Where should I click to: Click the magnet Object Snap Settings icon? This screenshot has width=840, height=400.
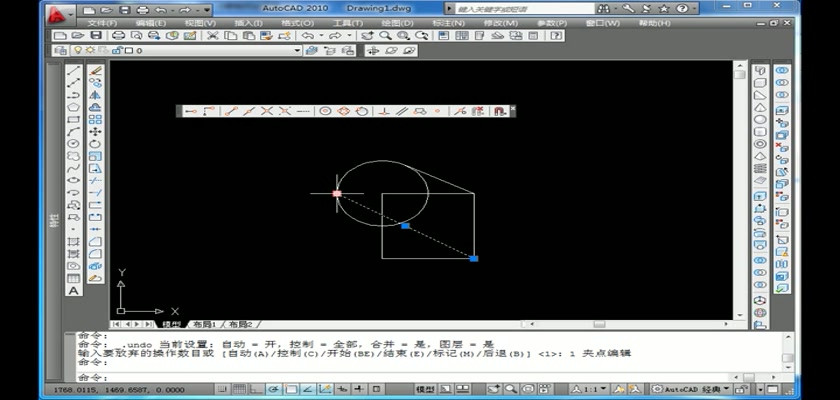(x=500, y=111)
